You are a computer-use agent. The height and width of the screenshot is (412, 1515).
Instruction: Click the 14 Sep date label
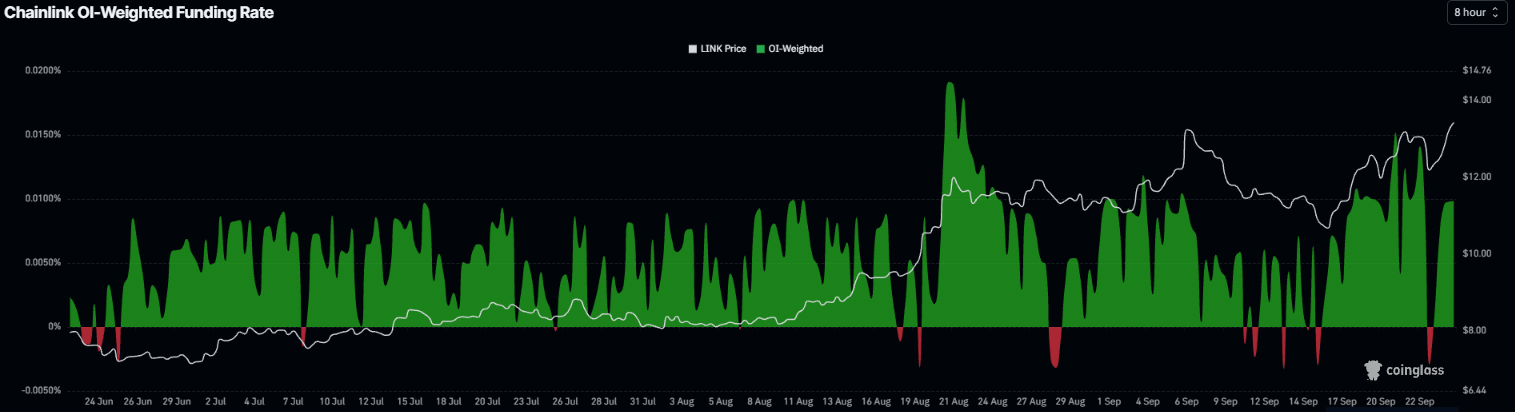(x=1302, y=401)
